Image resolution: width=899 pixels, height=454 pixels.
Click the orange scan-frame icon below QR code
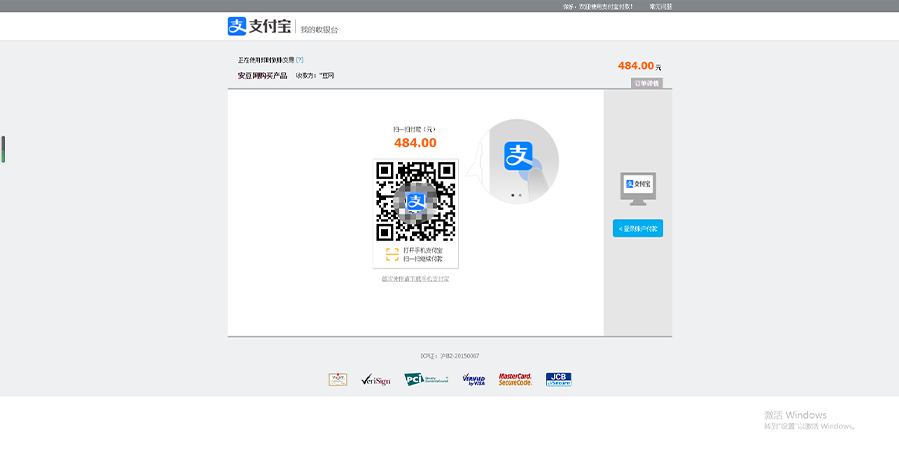[x=392, y=255]
